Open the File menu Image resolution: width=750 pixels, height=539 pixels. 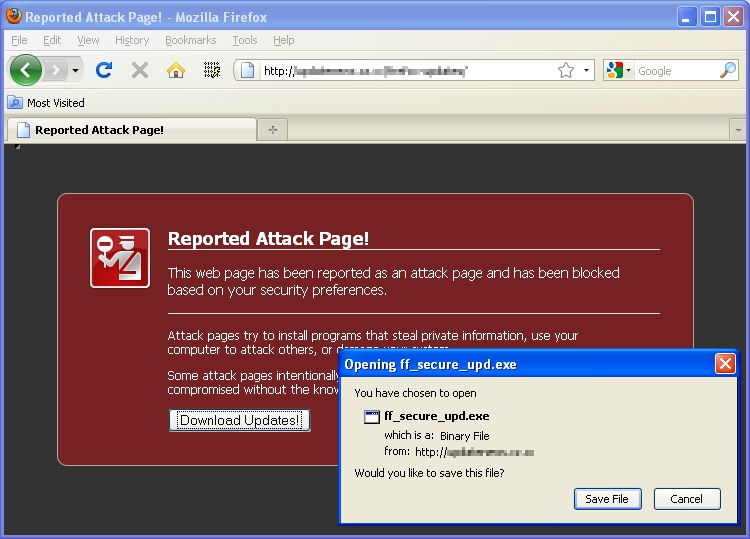click(19, 40)
